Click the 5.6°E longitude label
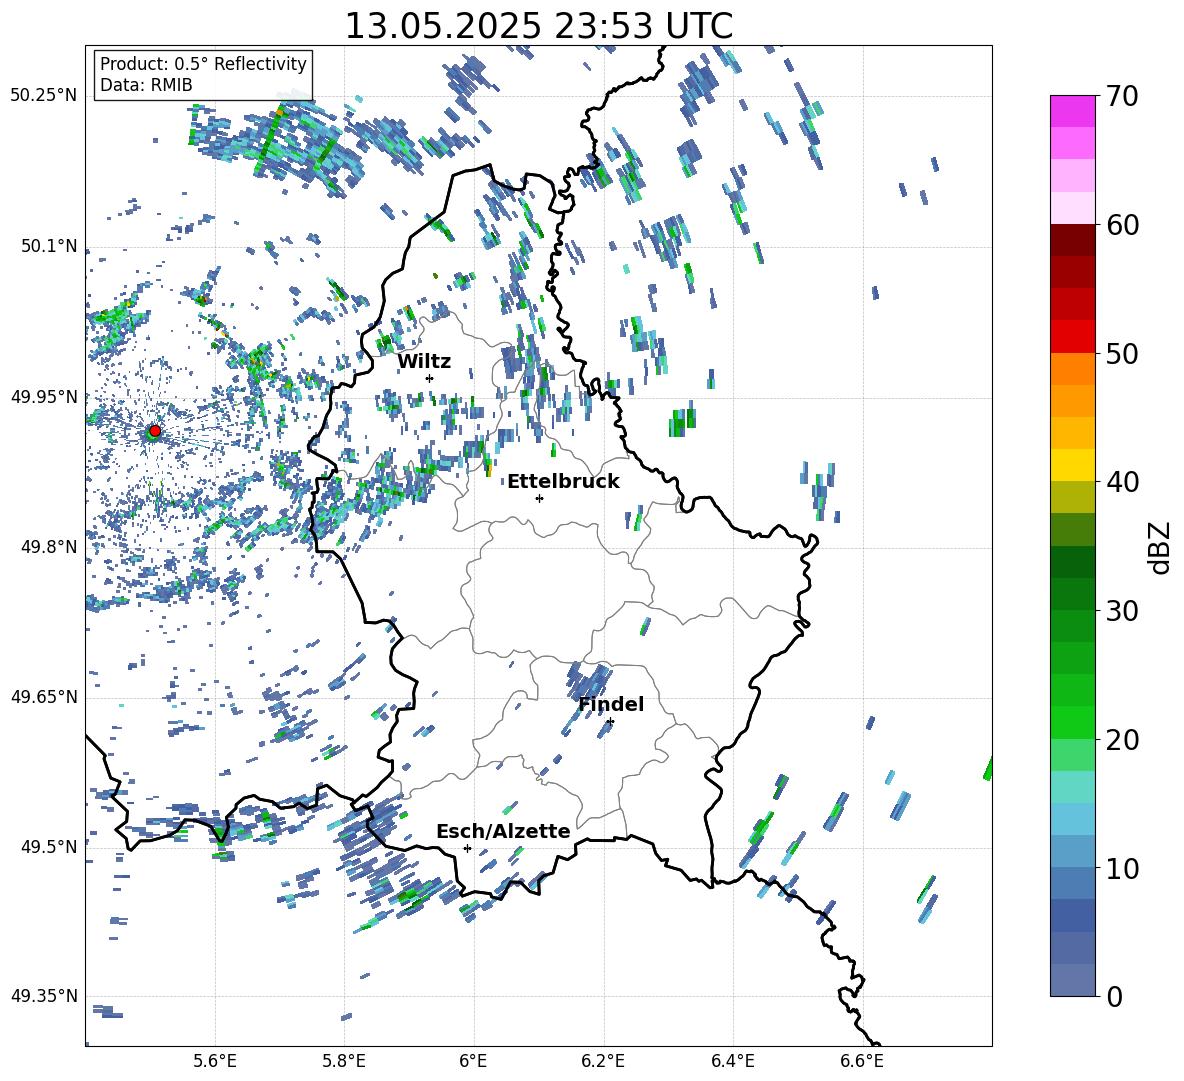This screenshot has height=1081, width=1184. coord(215,1061)
